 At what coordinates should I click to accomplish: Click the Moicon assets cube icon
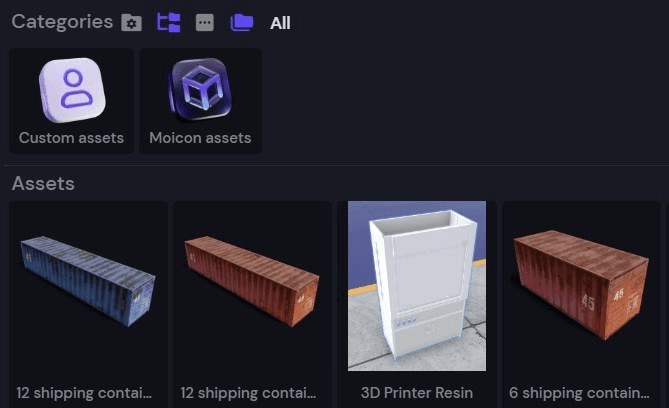[200, 90]
